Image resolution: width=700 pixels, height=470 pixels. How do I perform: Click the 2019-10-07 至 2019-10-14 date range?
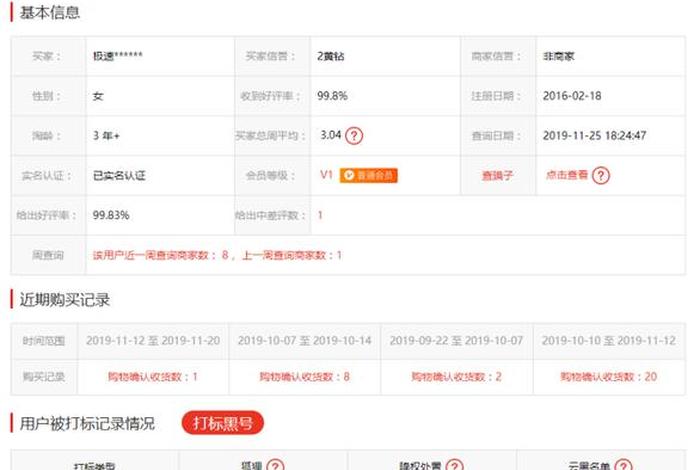tap(304, 341)
